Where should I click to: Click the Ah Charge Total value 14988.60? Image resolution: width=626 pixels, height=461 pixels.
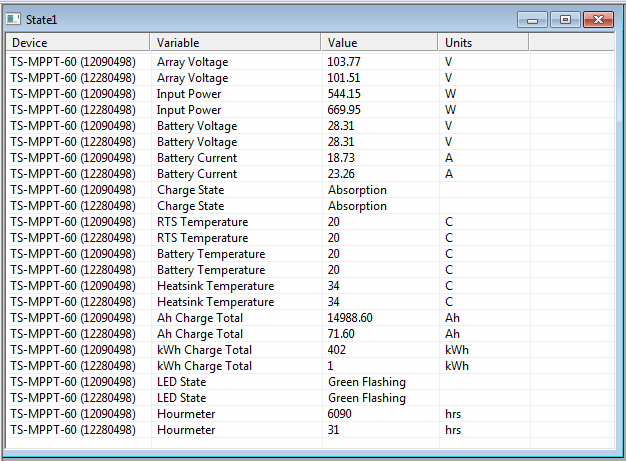350,318
